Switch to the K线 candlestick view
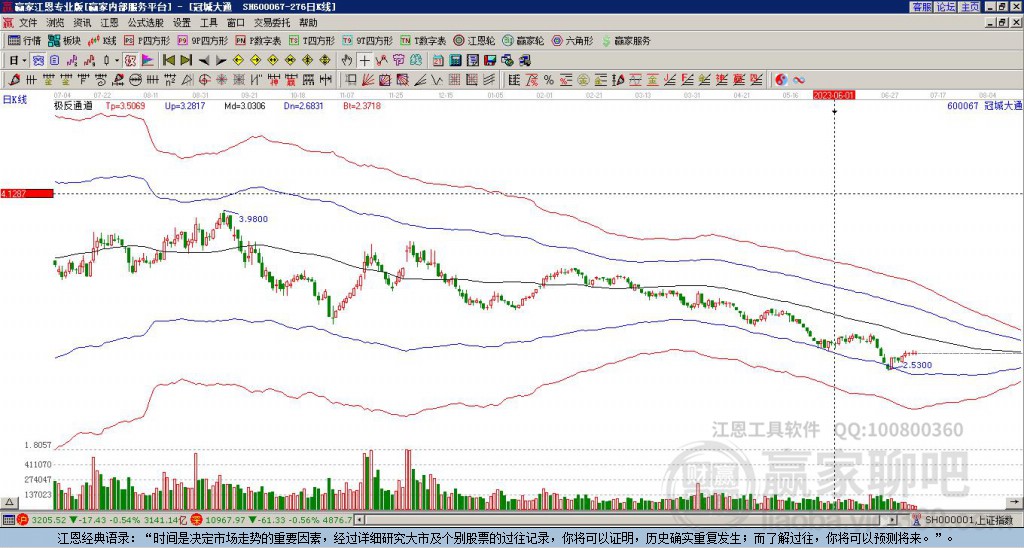This screenshot has height=548, width=1024. click(x=102, y=40)
